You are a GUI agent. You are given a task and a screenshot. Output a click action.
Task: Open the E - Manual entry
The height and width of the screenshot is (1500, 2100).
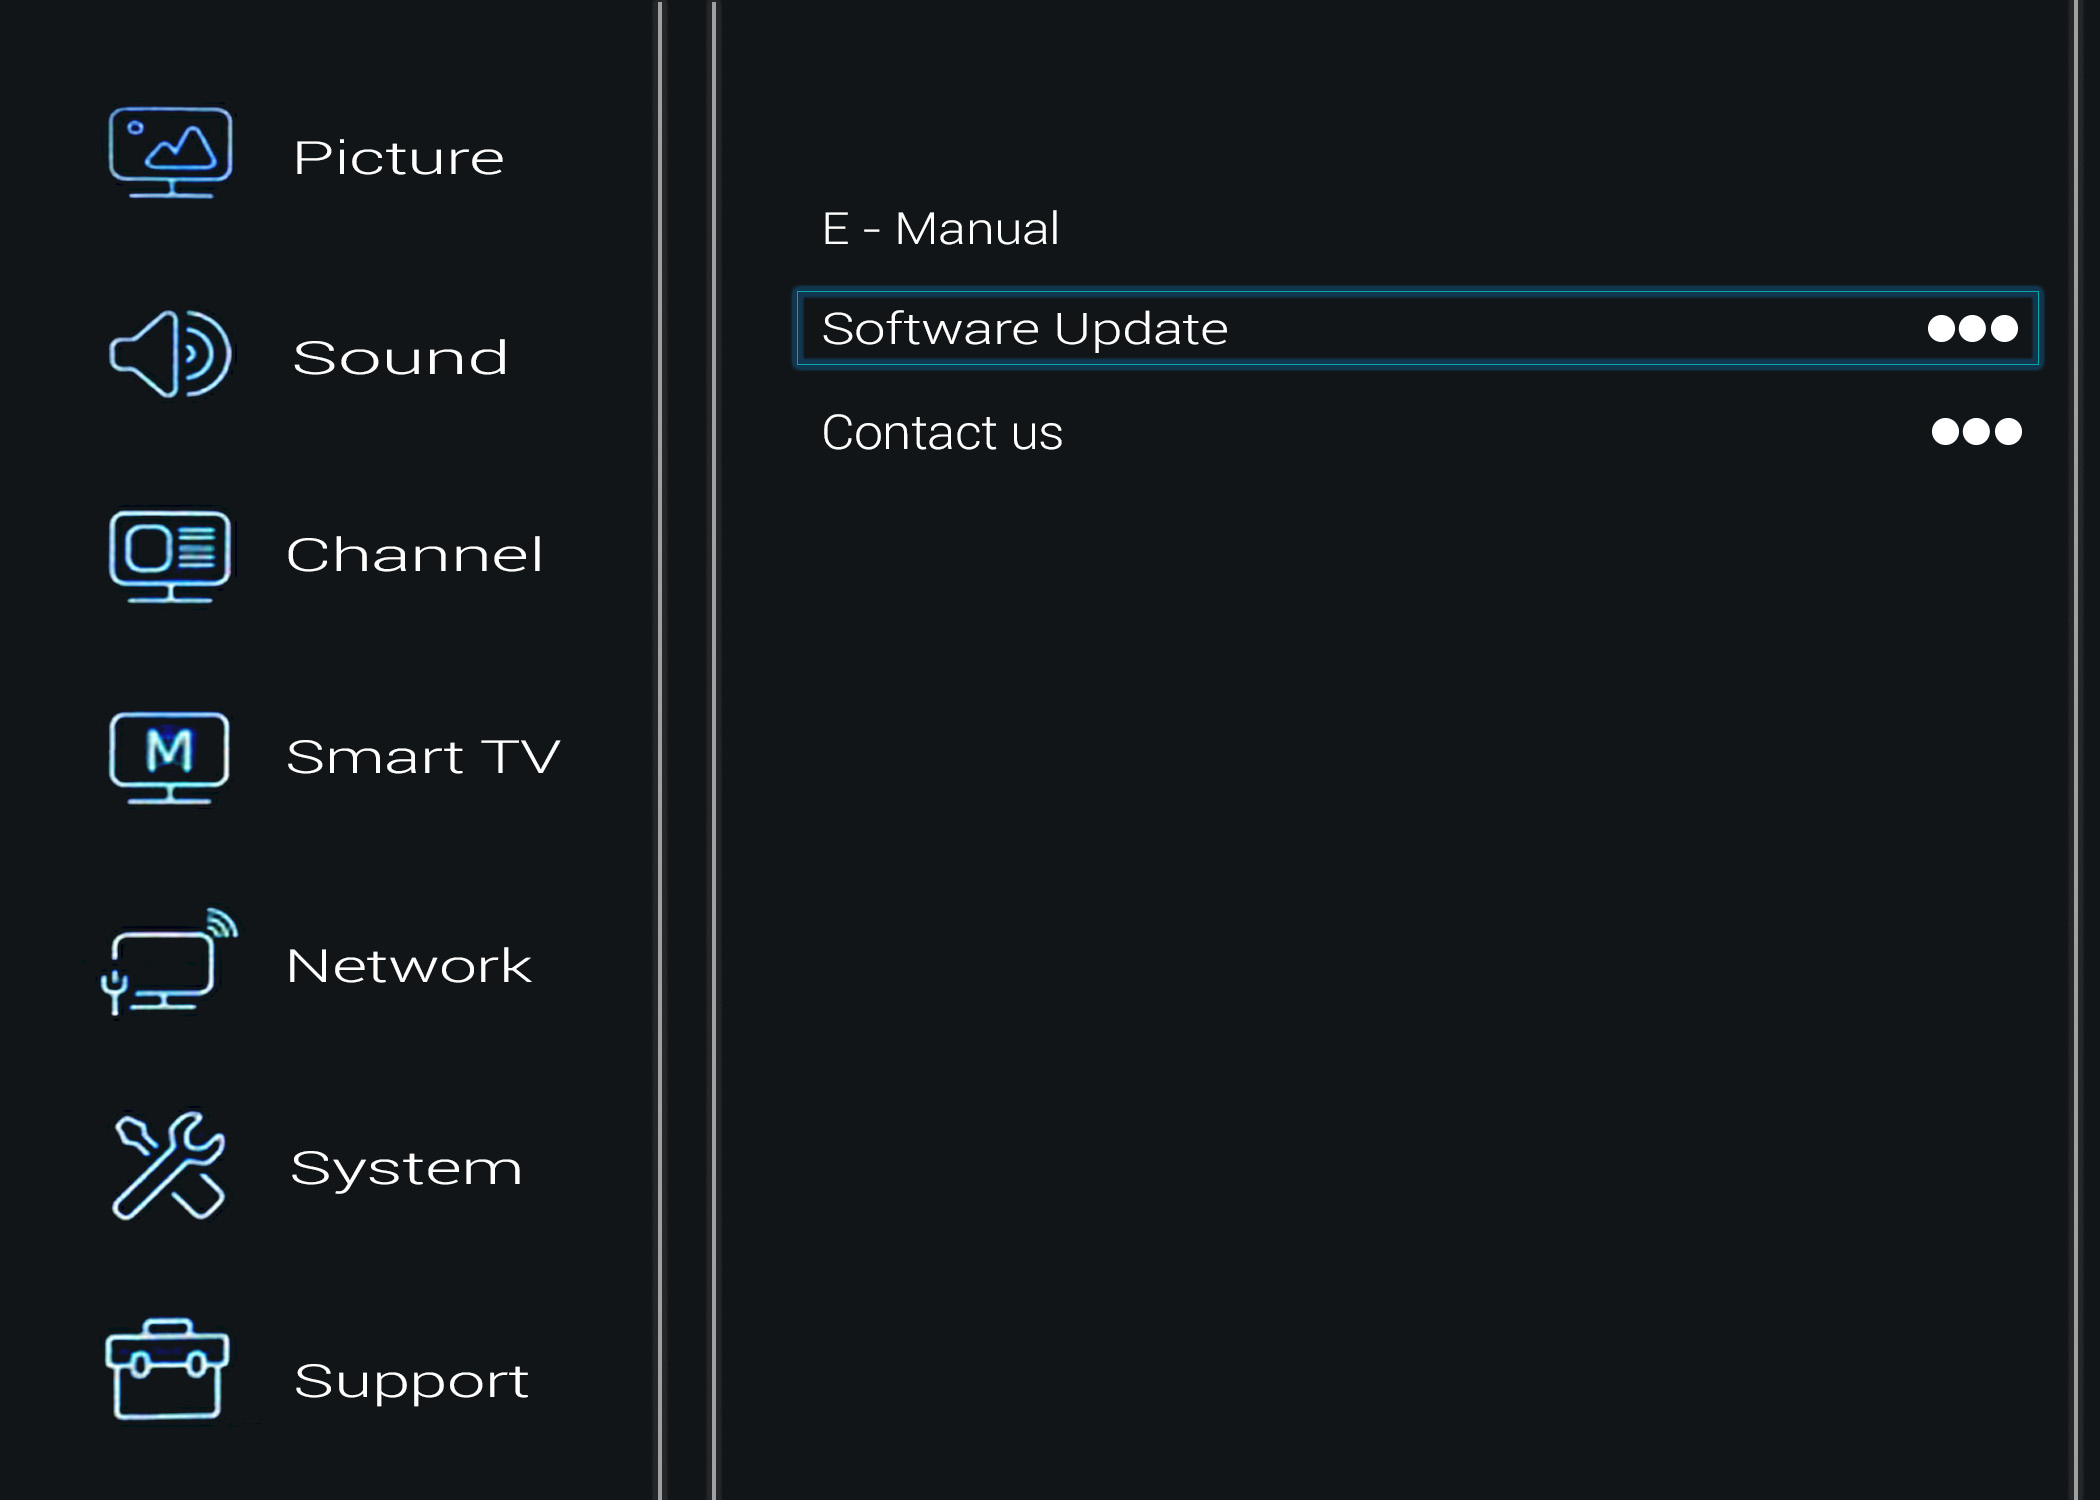[940, 228]
